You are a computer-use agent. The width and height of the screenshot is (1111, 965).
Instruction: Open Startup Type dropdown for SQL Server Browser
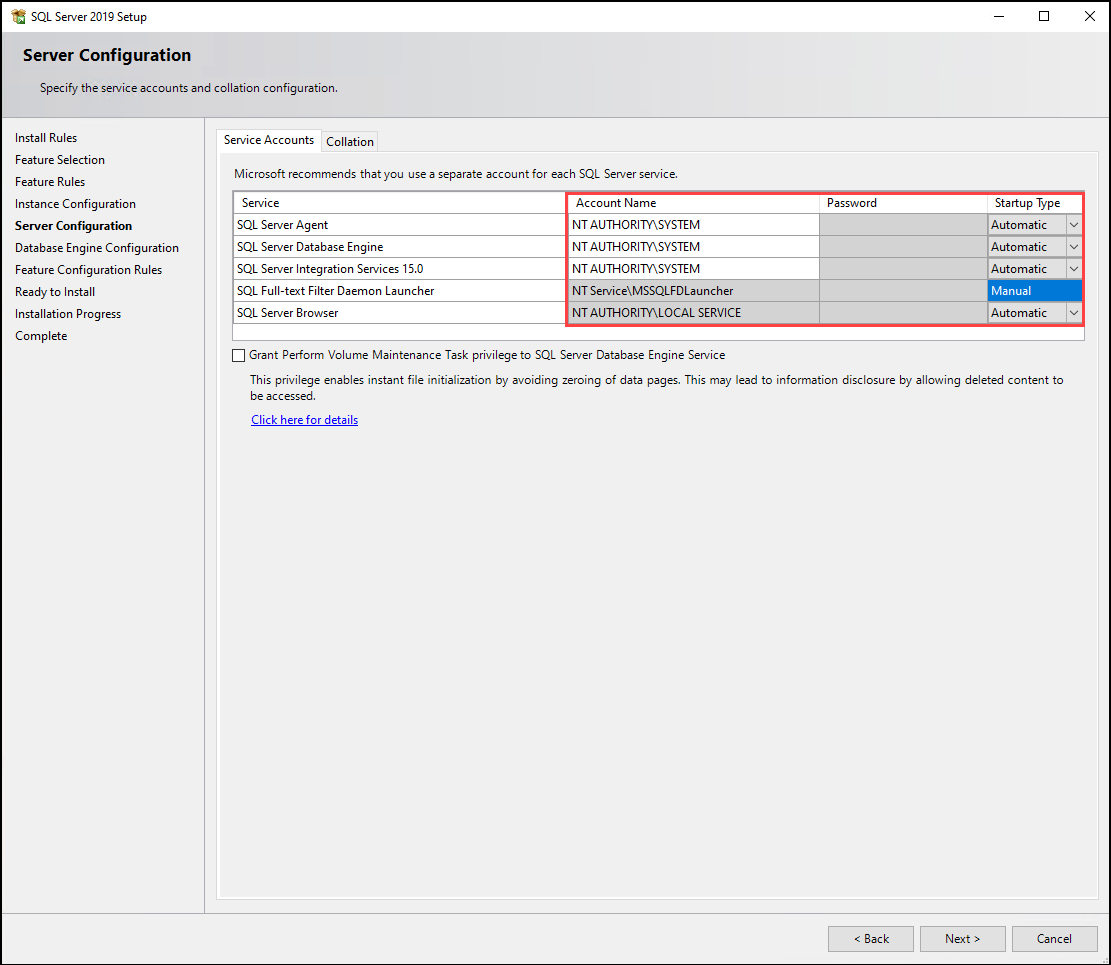(x=1073, y=312)
